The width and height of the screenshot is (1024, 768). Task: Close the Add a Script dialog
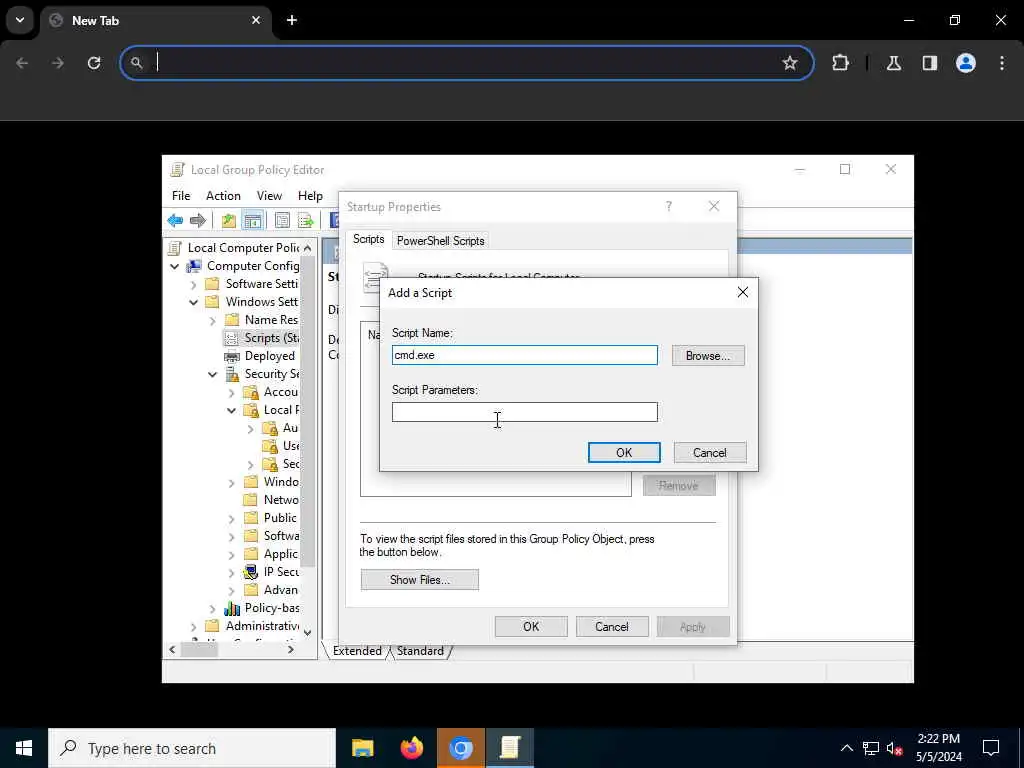tap(743, 292)
